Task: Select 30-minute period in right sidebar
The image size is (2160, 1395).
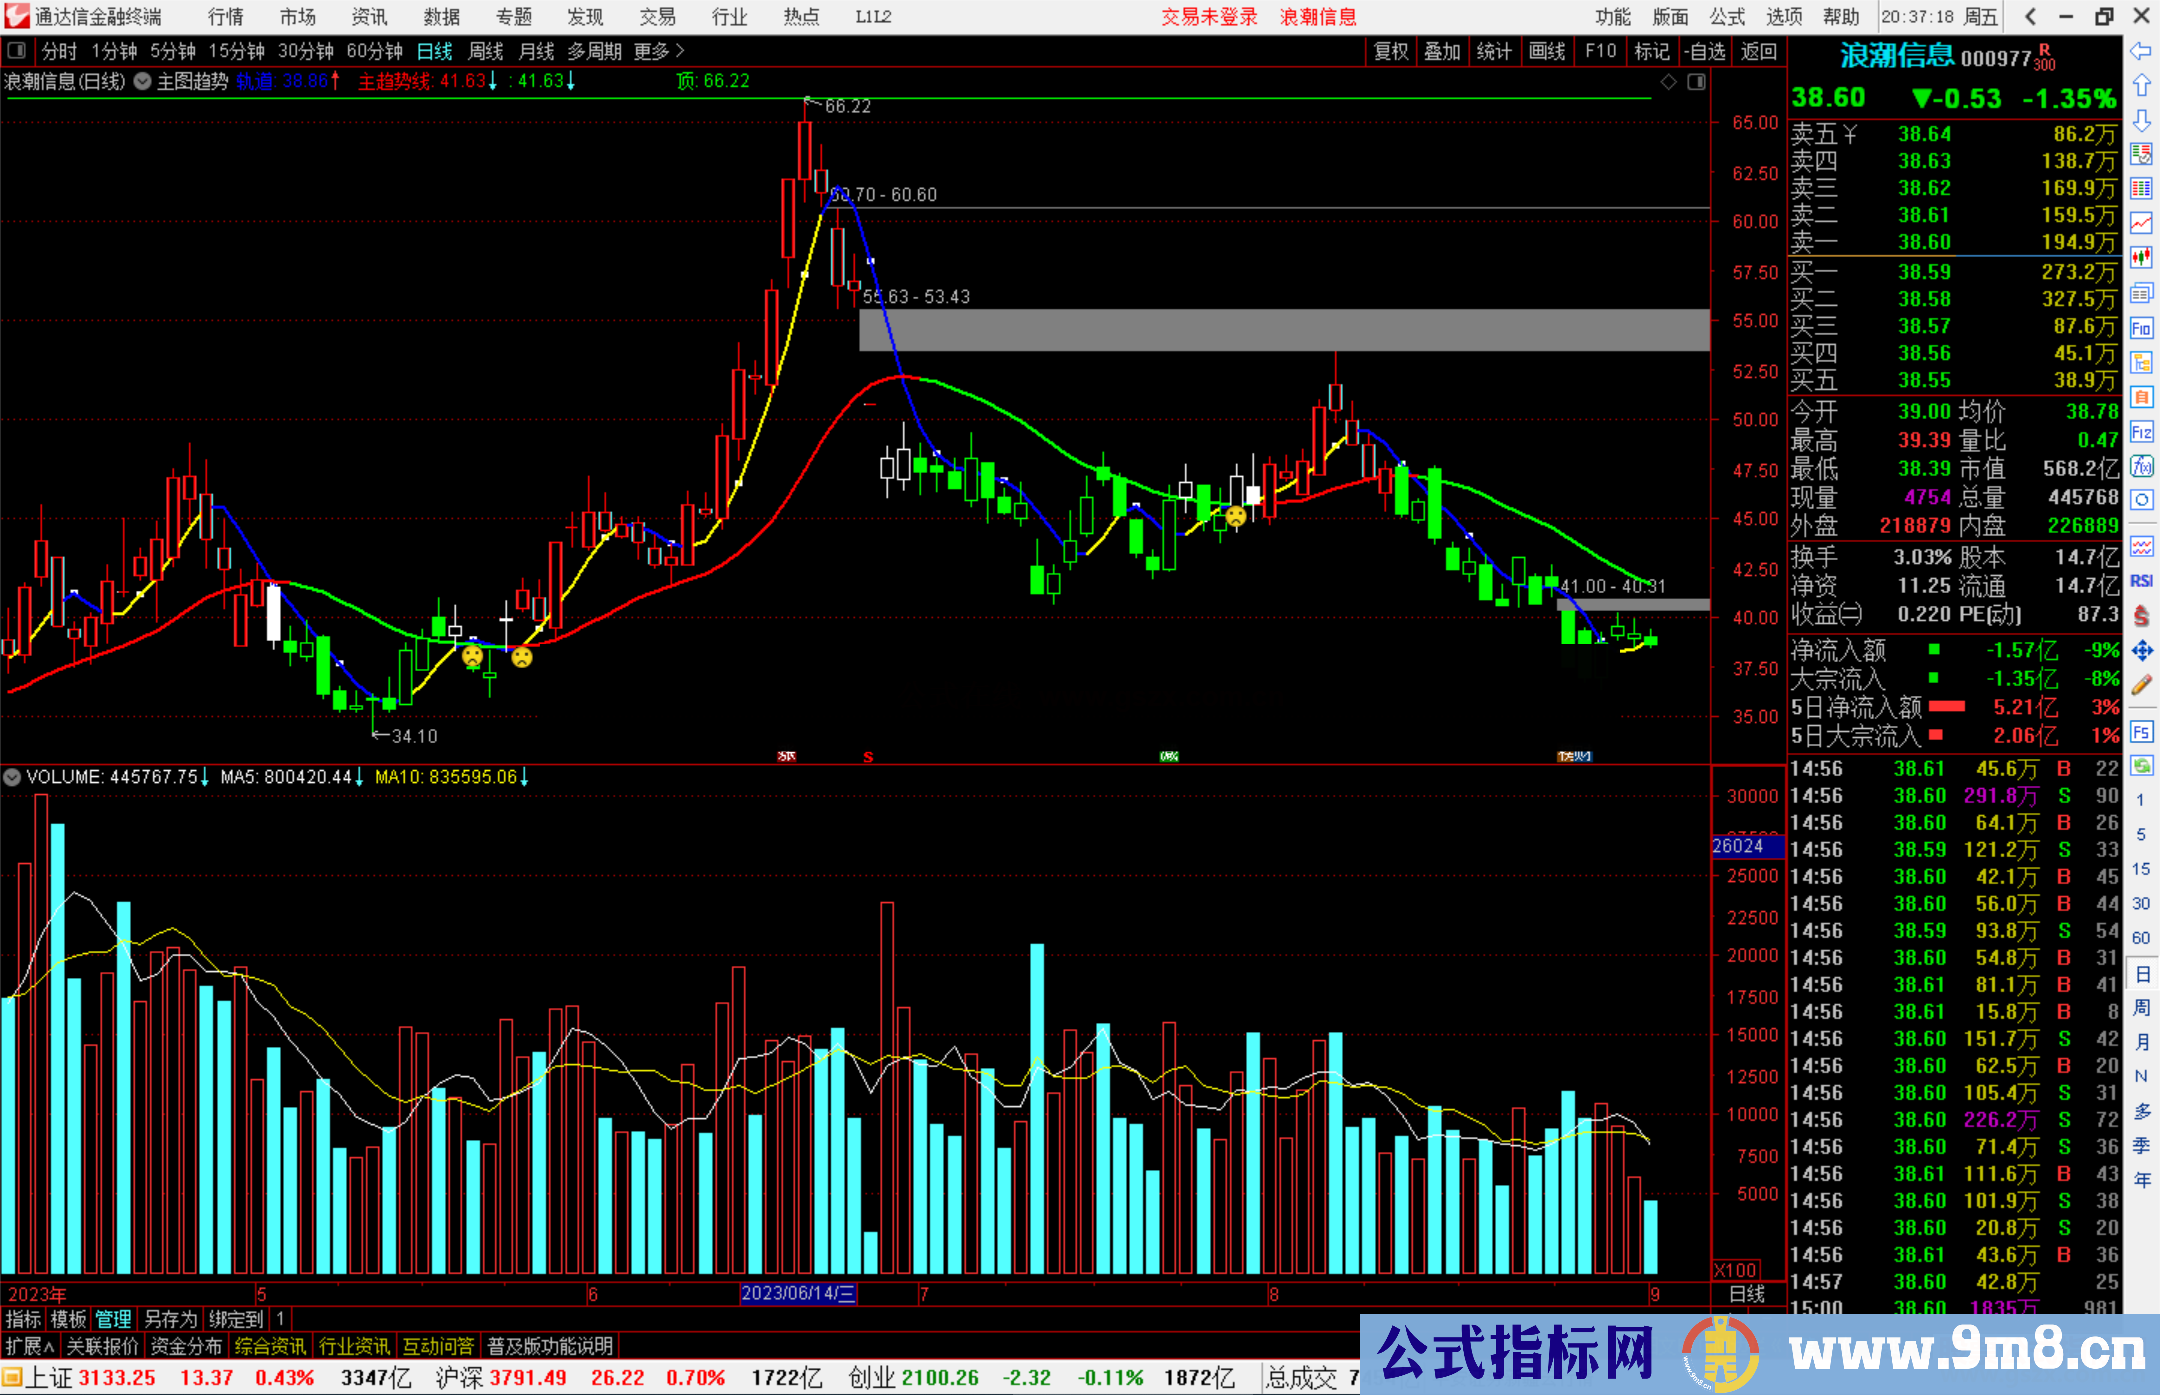Action: tap(2141, 903)
